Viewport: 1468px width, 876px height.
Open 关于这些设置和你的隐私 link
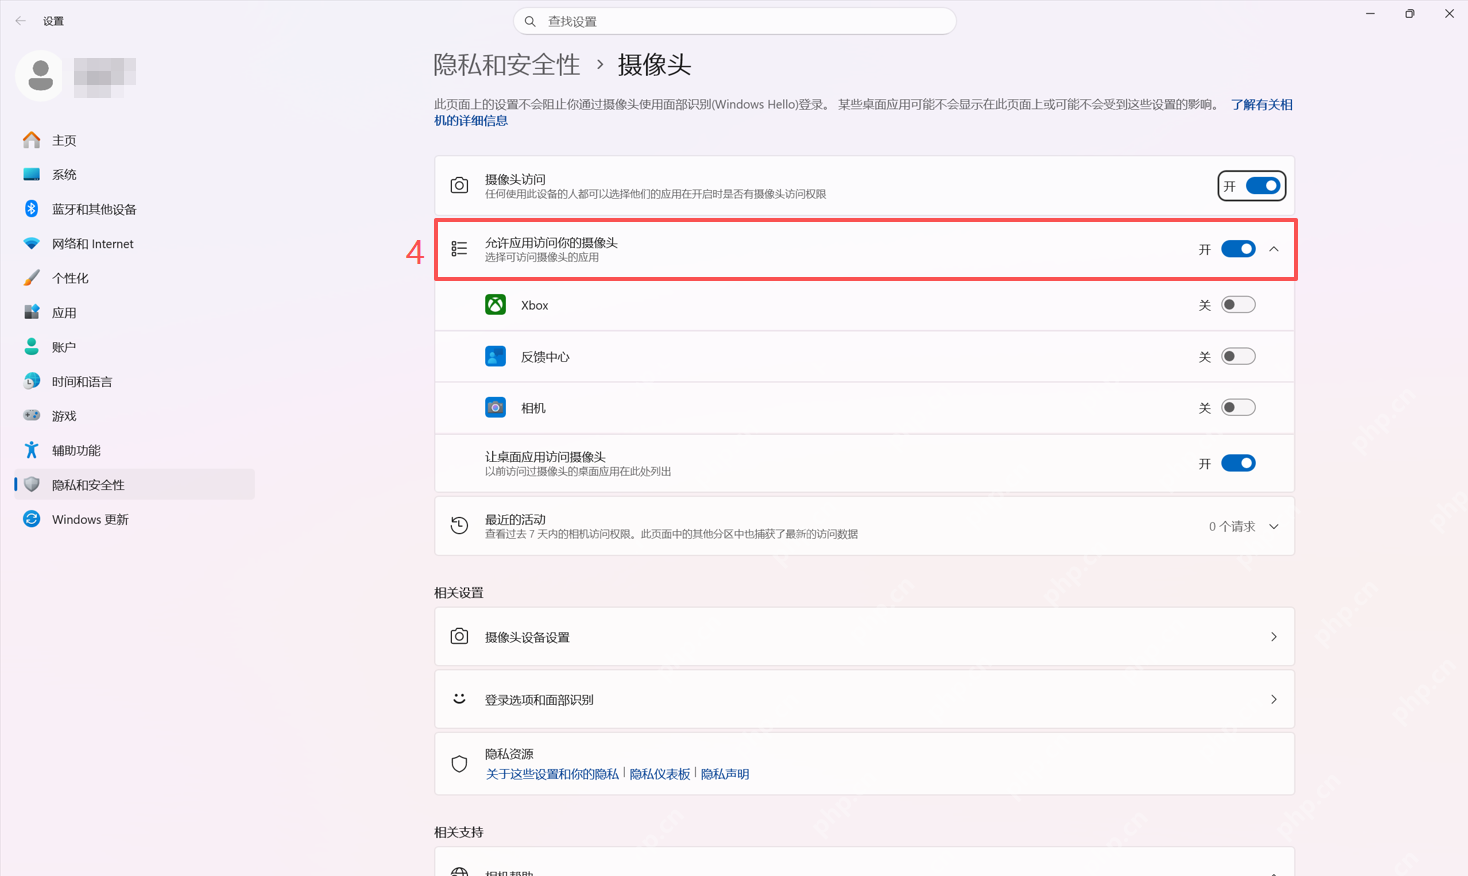(552, 774)
